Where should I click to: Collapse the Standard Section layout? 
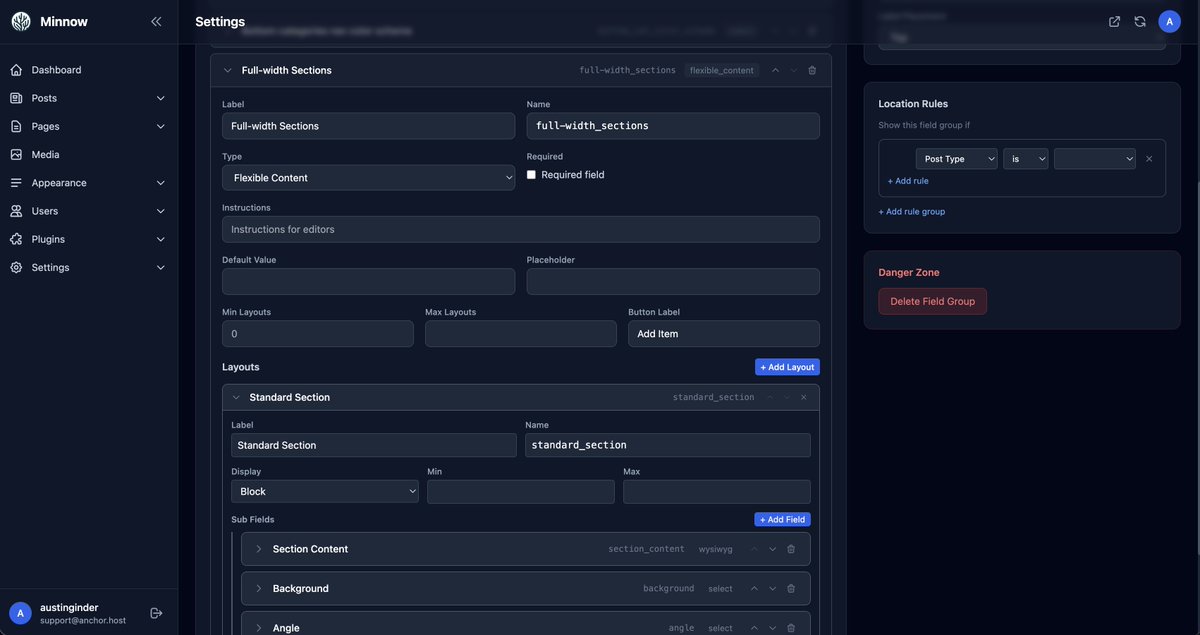coord(236,397)
